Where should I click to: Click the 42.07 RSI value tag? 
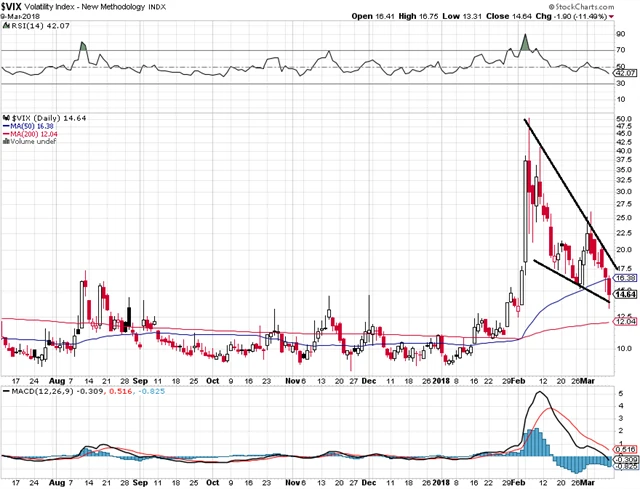click(626, 73)
